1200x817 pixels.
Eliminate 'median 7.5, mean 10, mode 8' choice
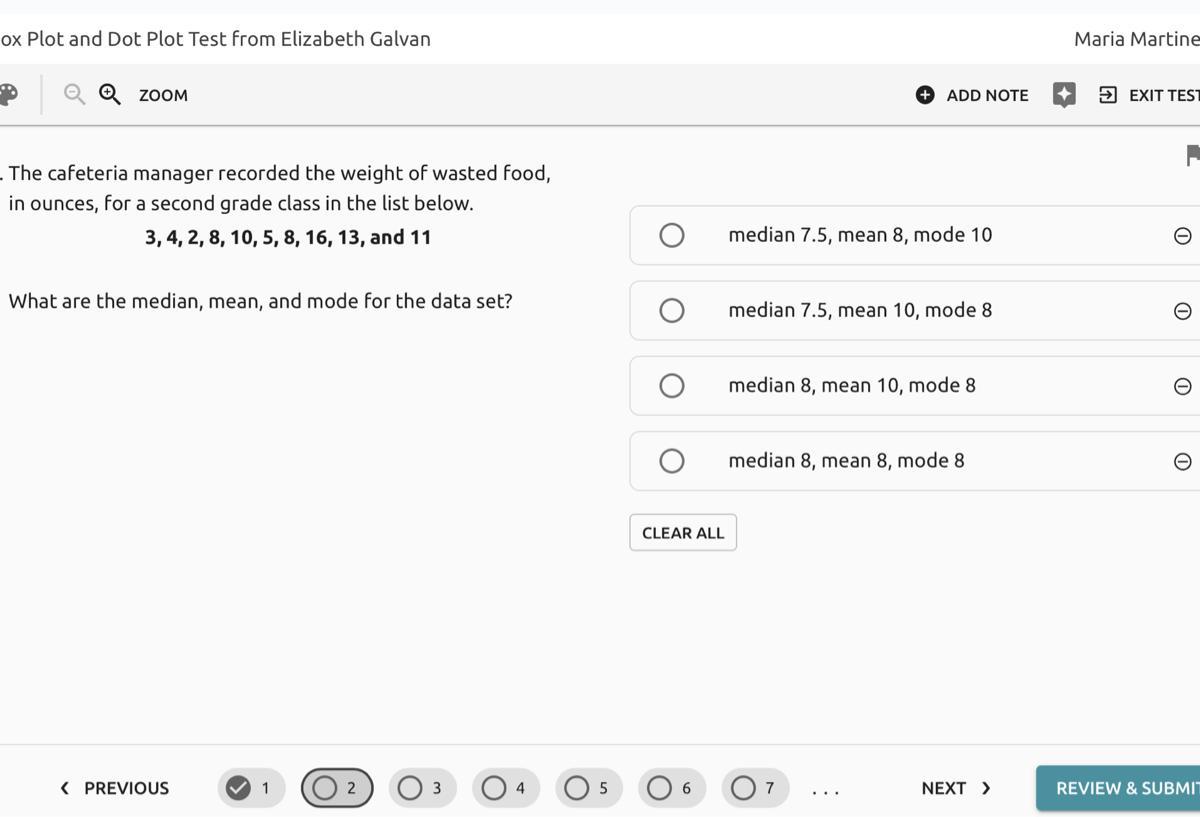pos(1182,311)
